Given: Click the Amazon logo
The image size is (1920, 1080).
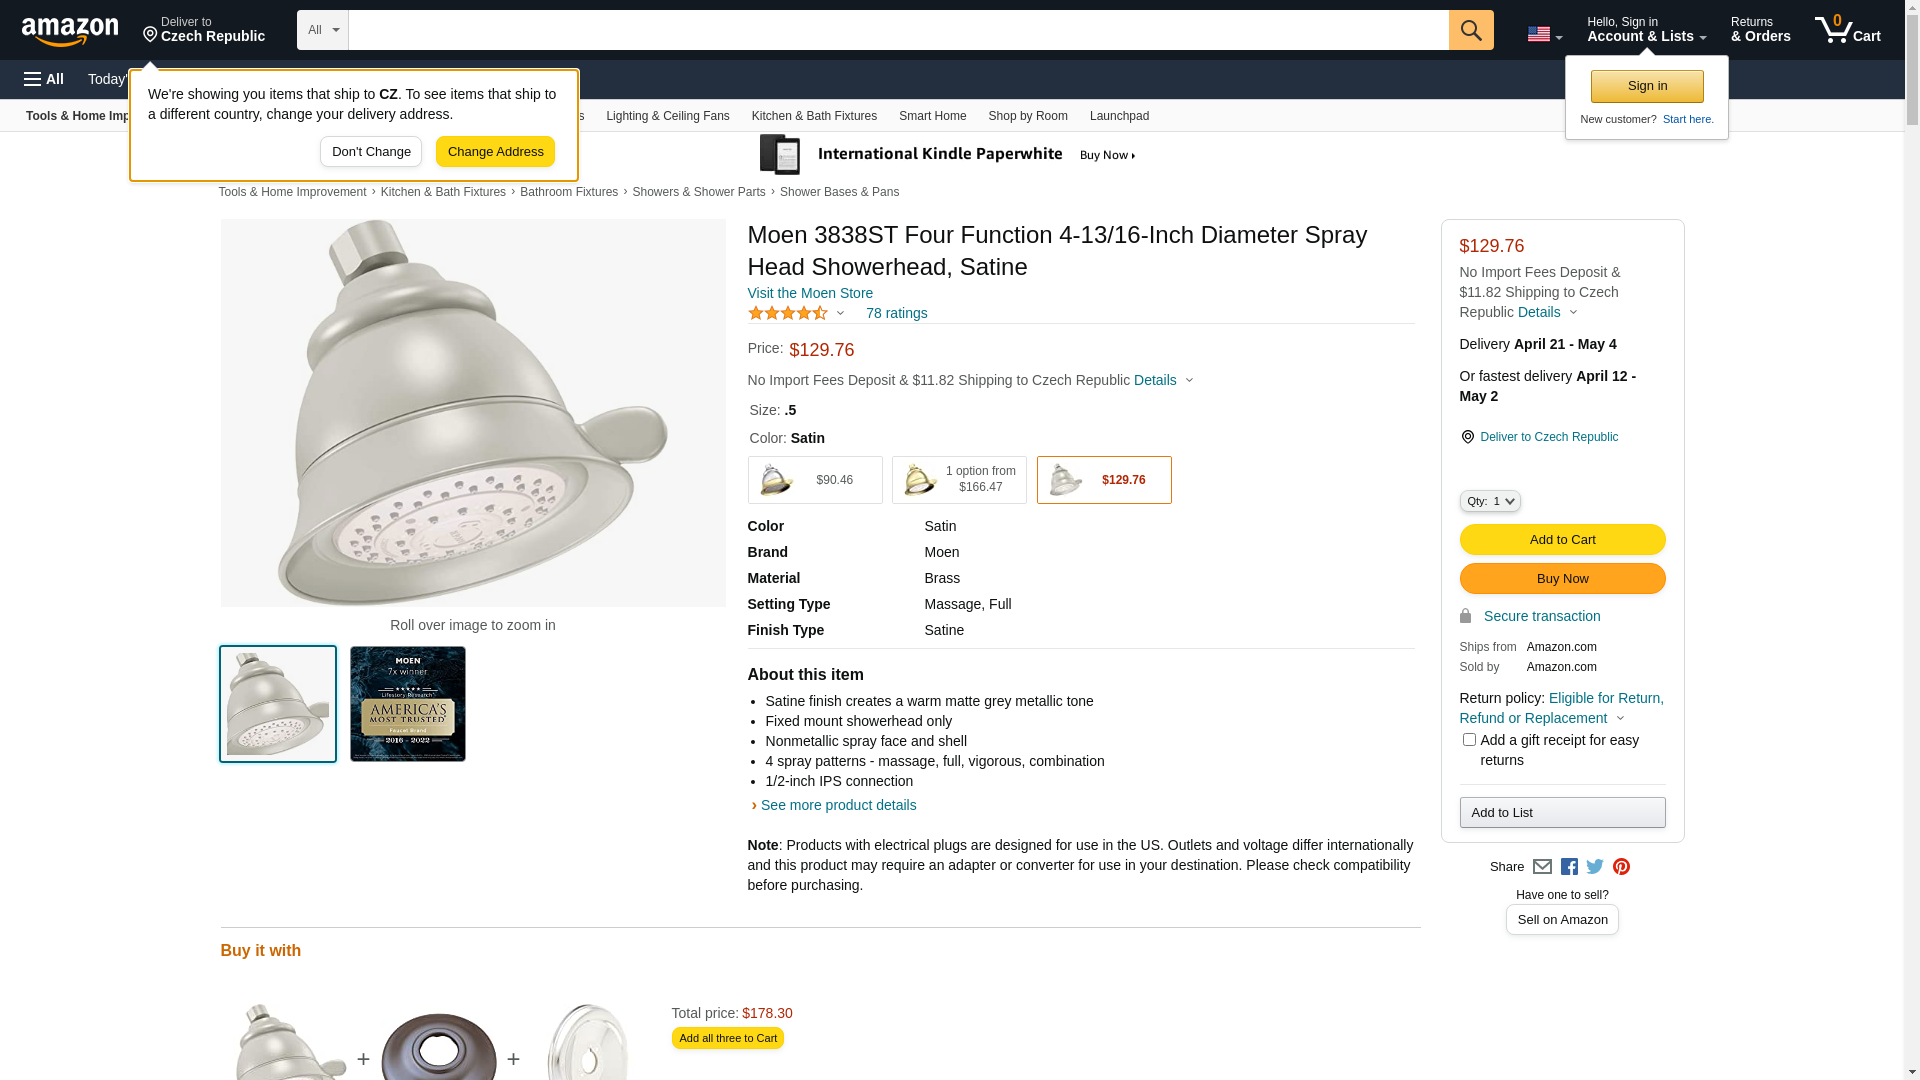Looking at the screenshot, I should [x=70, y=32].
